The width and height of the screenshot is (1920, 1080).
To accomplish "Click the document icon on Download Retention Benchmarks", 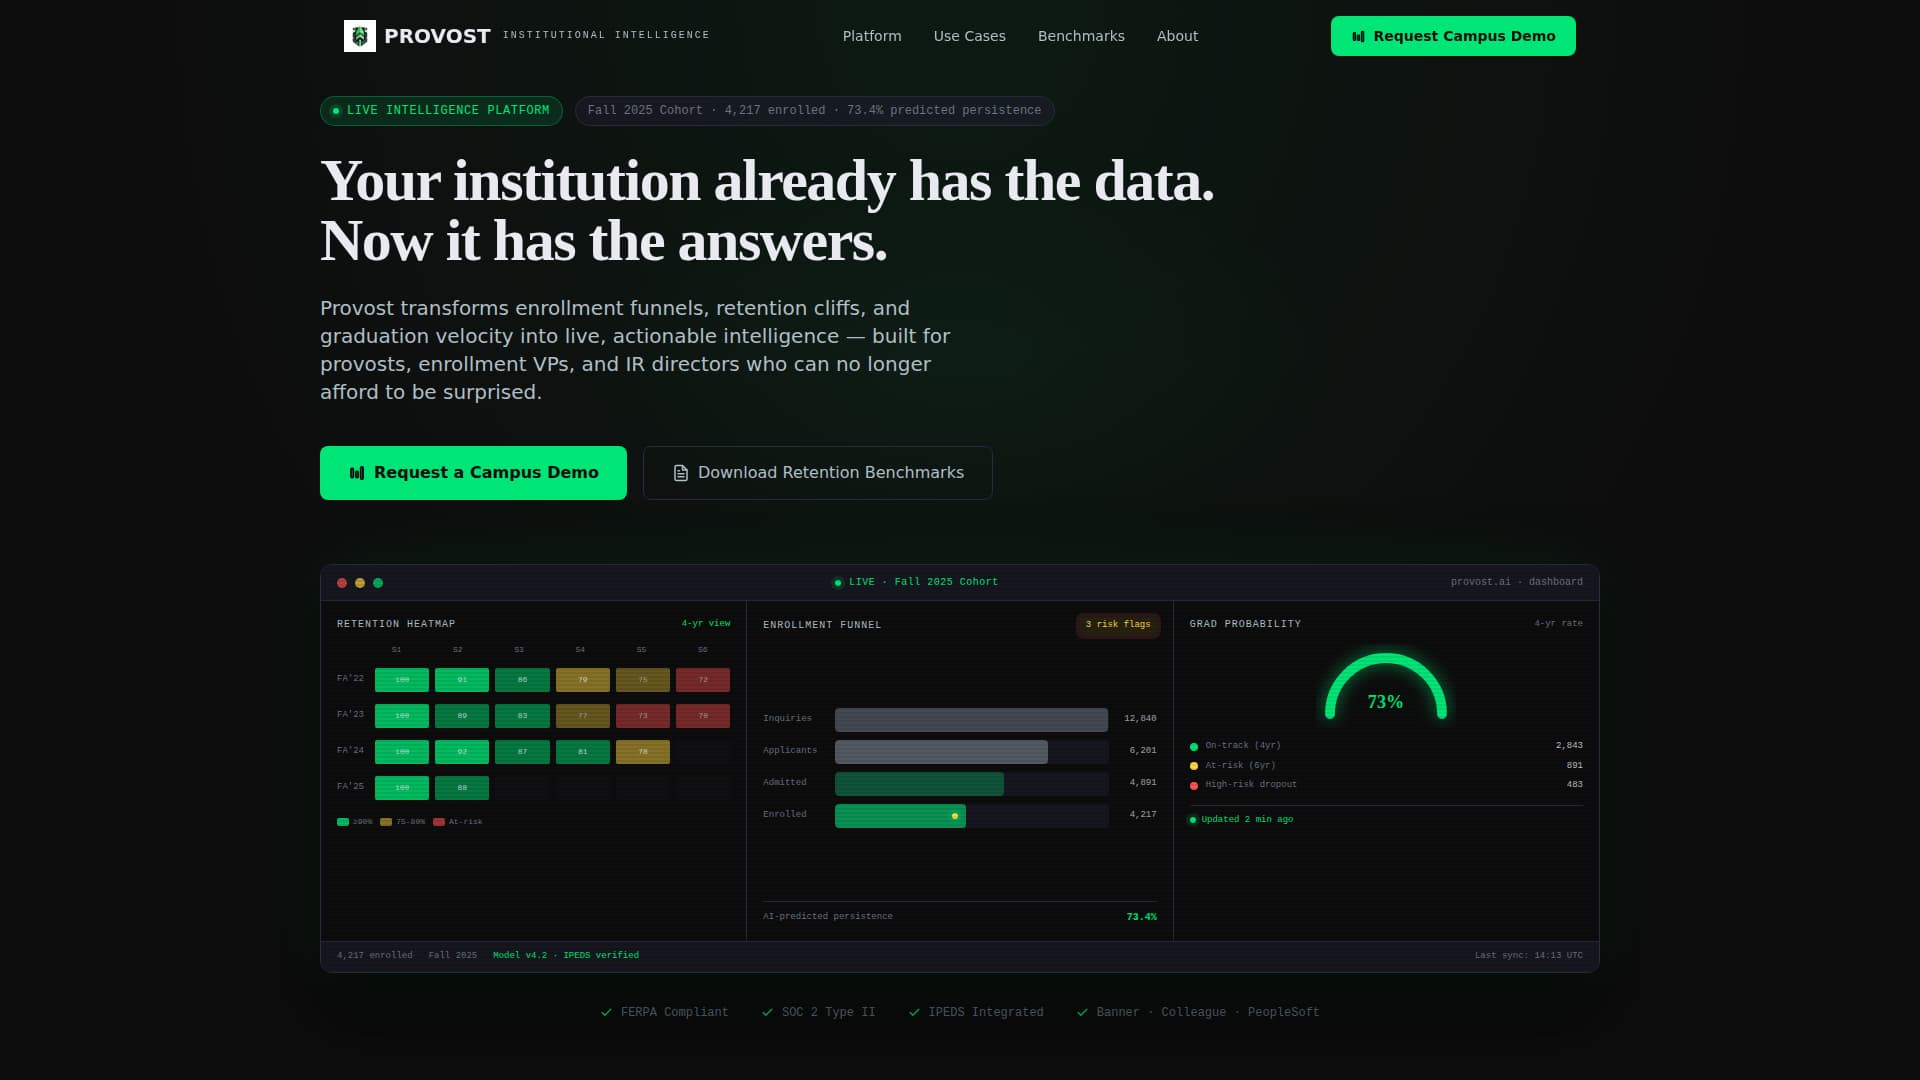I will click(681, 473).
